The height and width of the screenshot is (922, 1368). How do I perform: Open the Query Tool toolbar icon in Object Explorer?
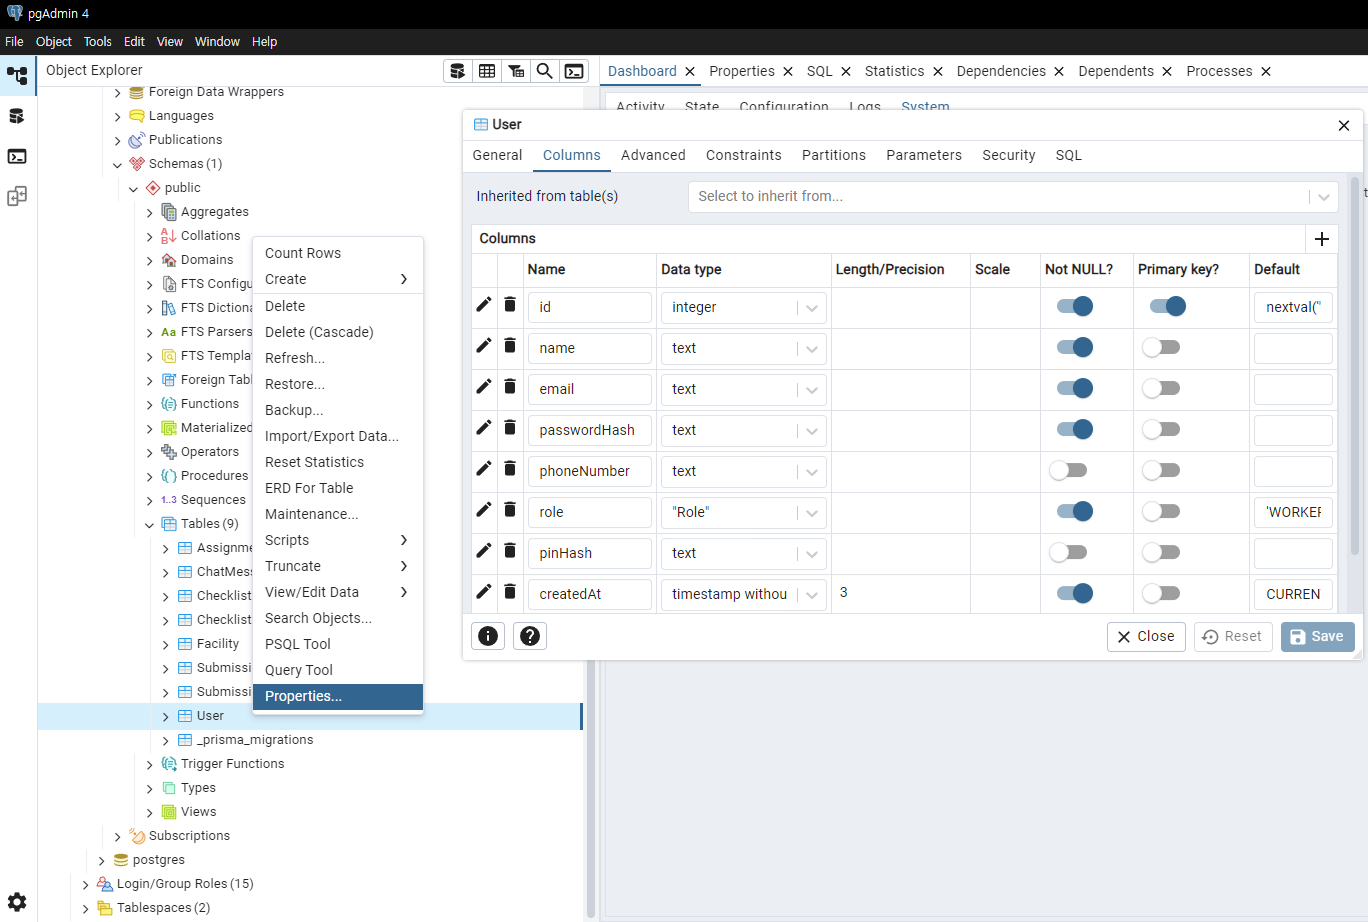click(x=457, y=71)
